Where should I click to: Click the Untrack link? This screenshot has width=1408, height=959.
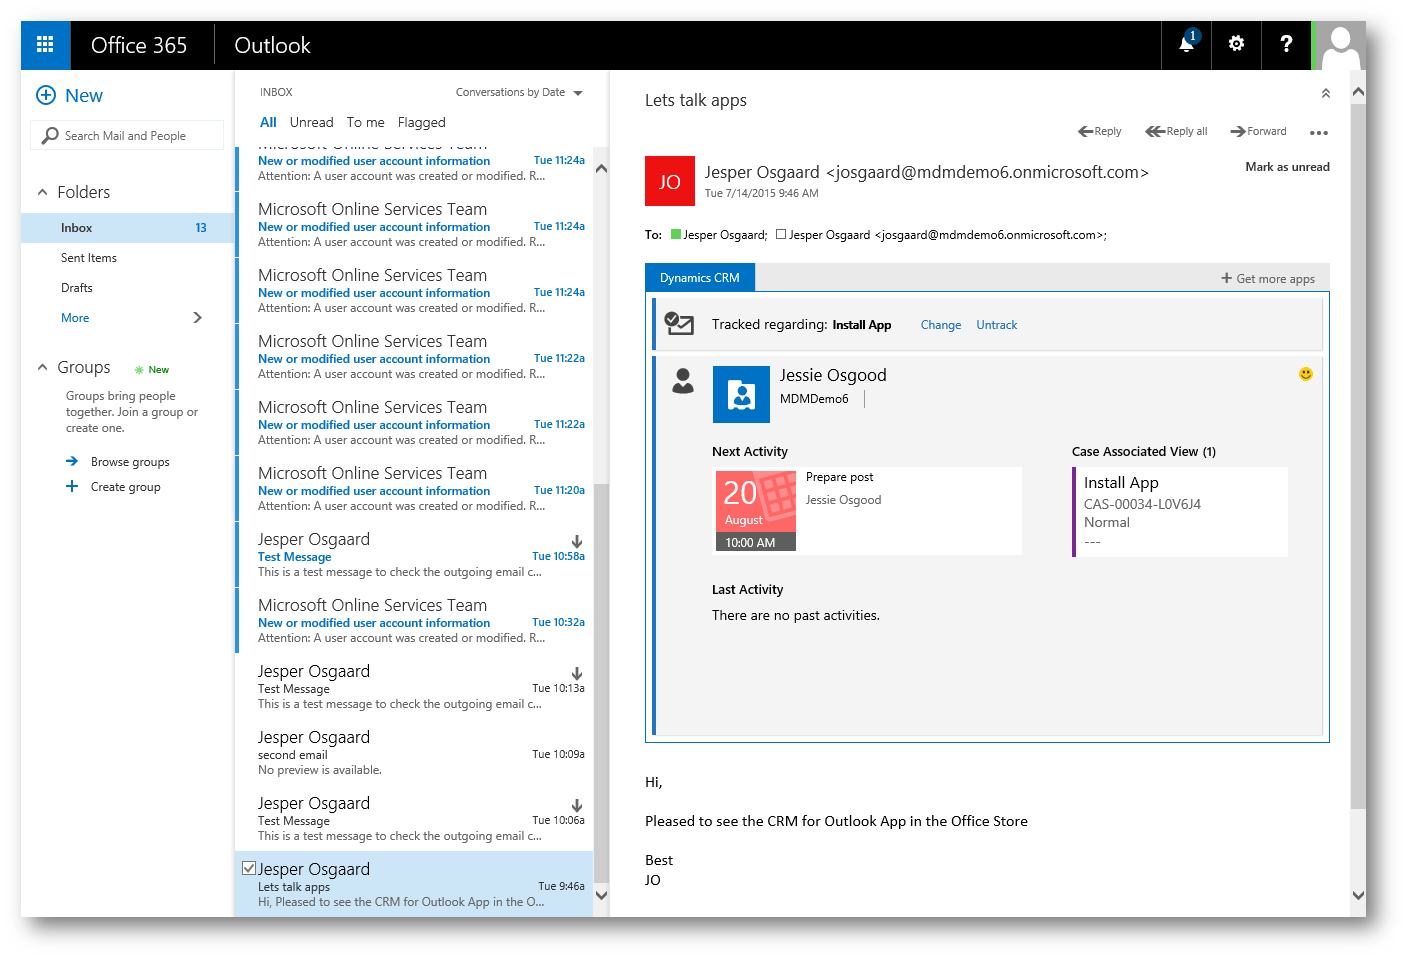point(996,325)
